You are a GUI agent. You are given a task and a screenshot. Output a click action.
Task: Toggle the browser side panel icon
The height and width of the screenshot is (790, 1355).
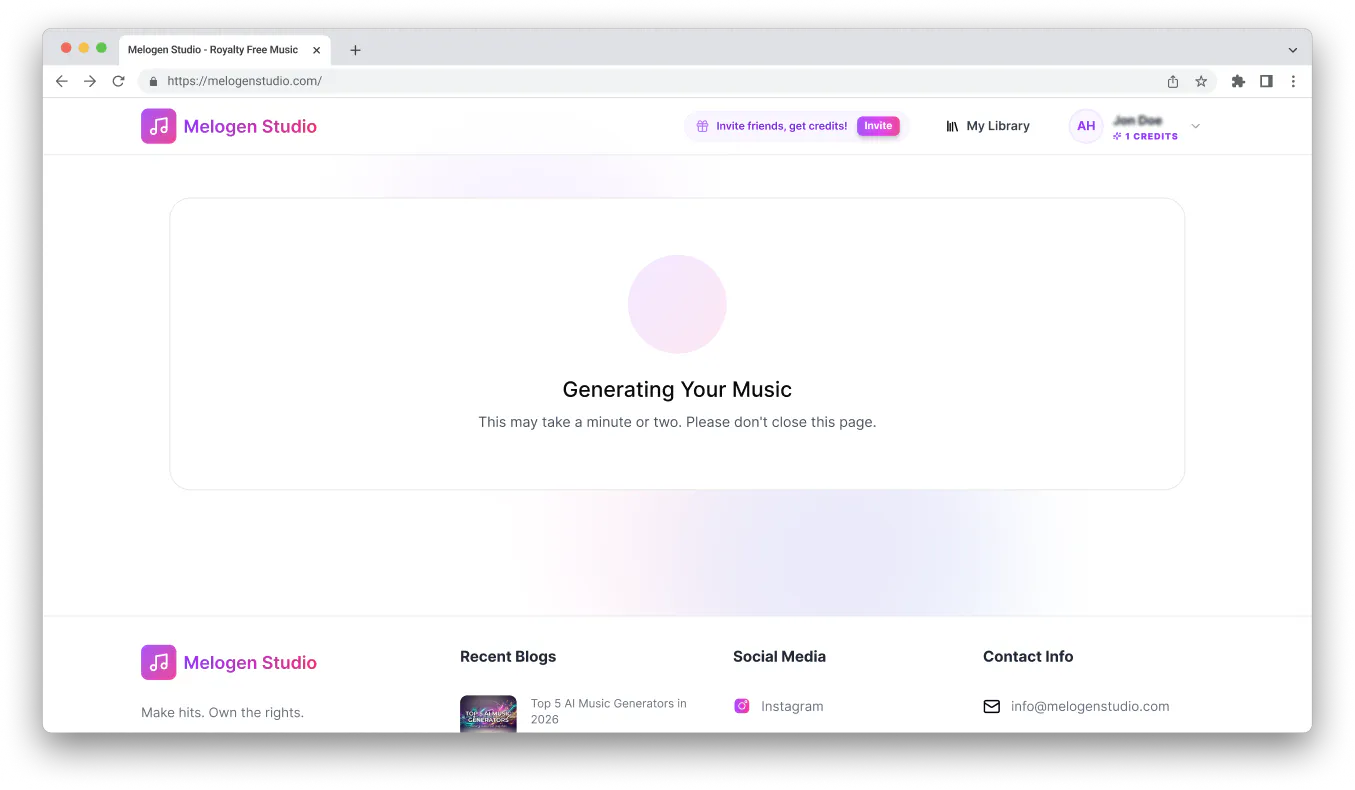pos(1266,81)
